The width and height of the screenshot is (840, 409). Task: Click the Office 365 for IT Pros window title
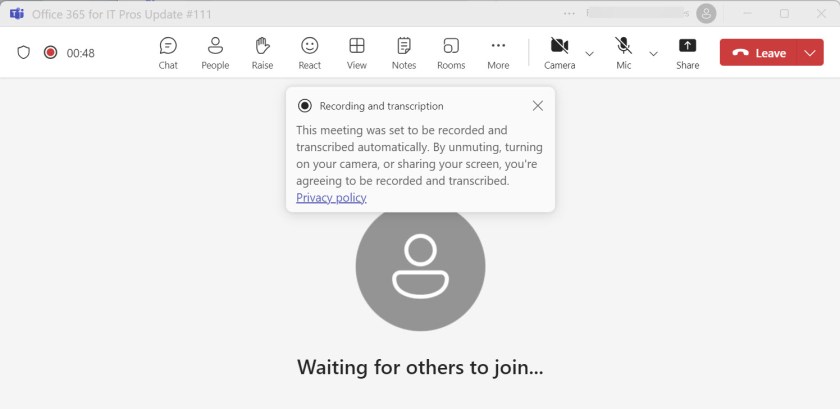coord(122,14)
